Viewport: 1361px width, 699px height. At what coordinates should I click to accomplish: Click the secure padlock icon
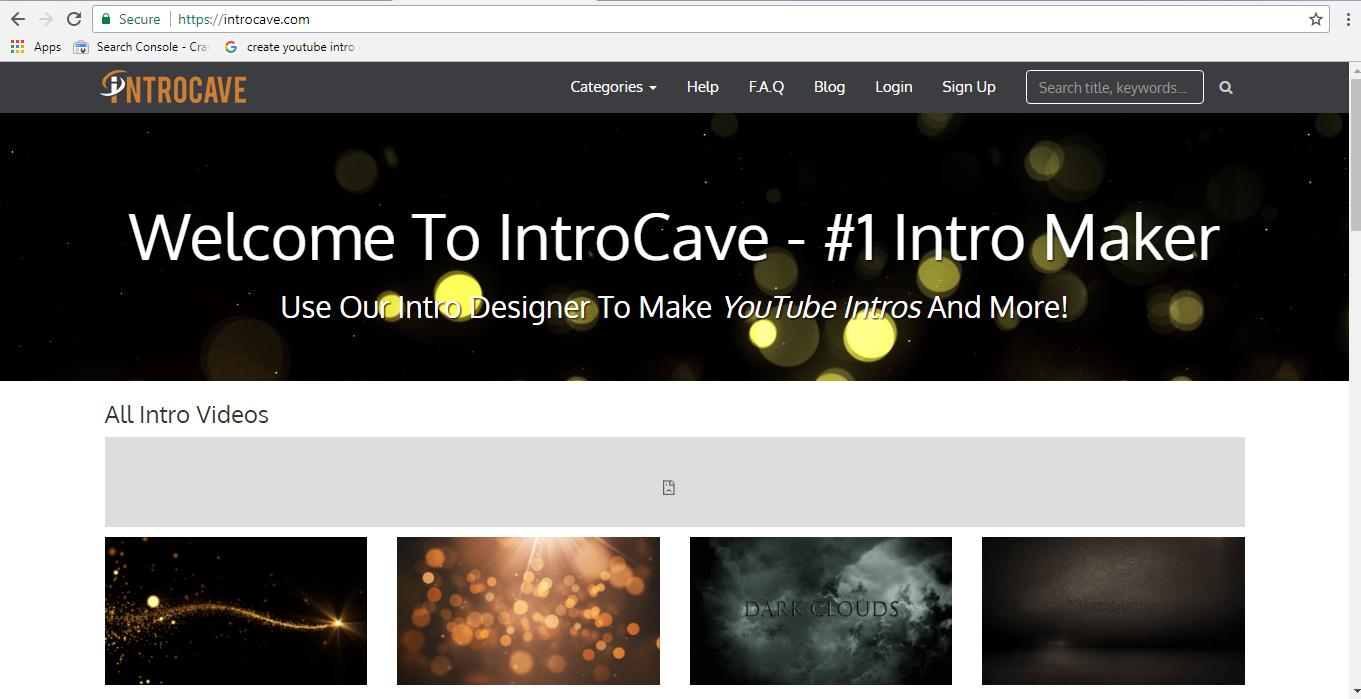(106, 19)
